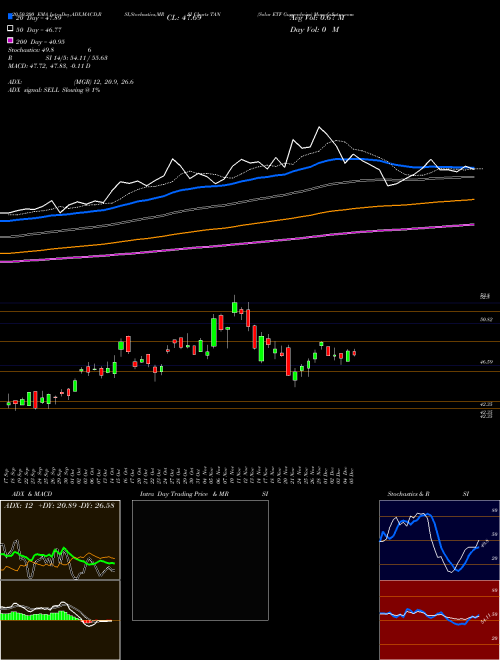The image size is (500, 660).
Task: Click the red RSI chart panel
Action: coord(439,620)
